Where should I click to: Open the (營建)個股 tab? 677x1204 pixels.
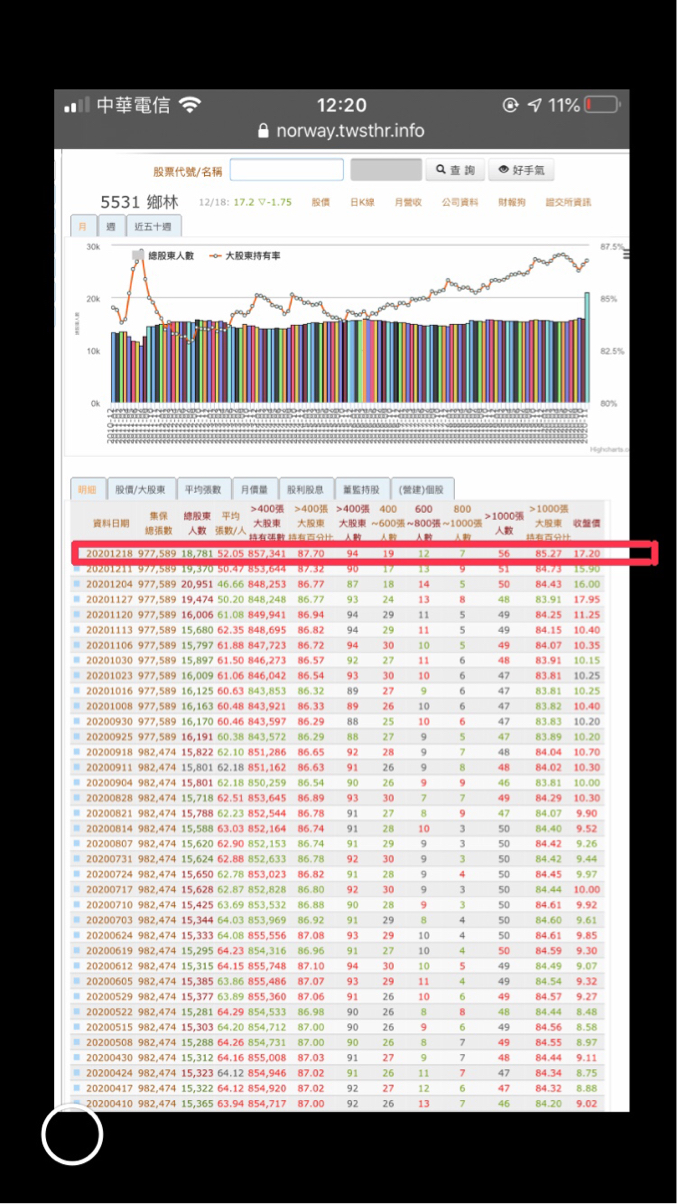point(422,490)
